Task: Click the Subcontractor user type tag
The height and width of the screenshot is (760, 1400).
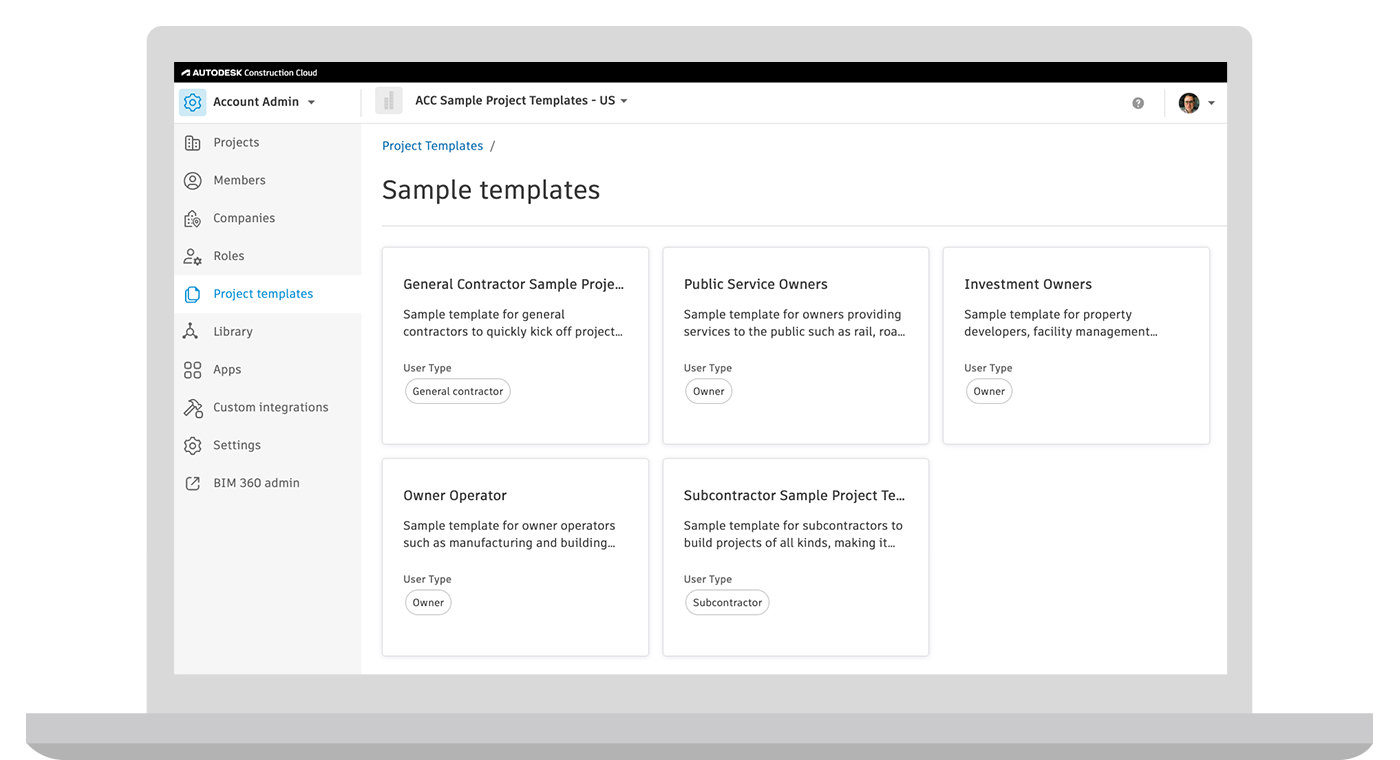Action: [x=727, y=603]
